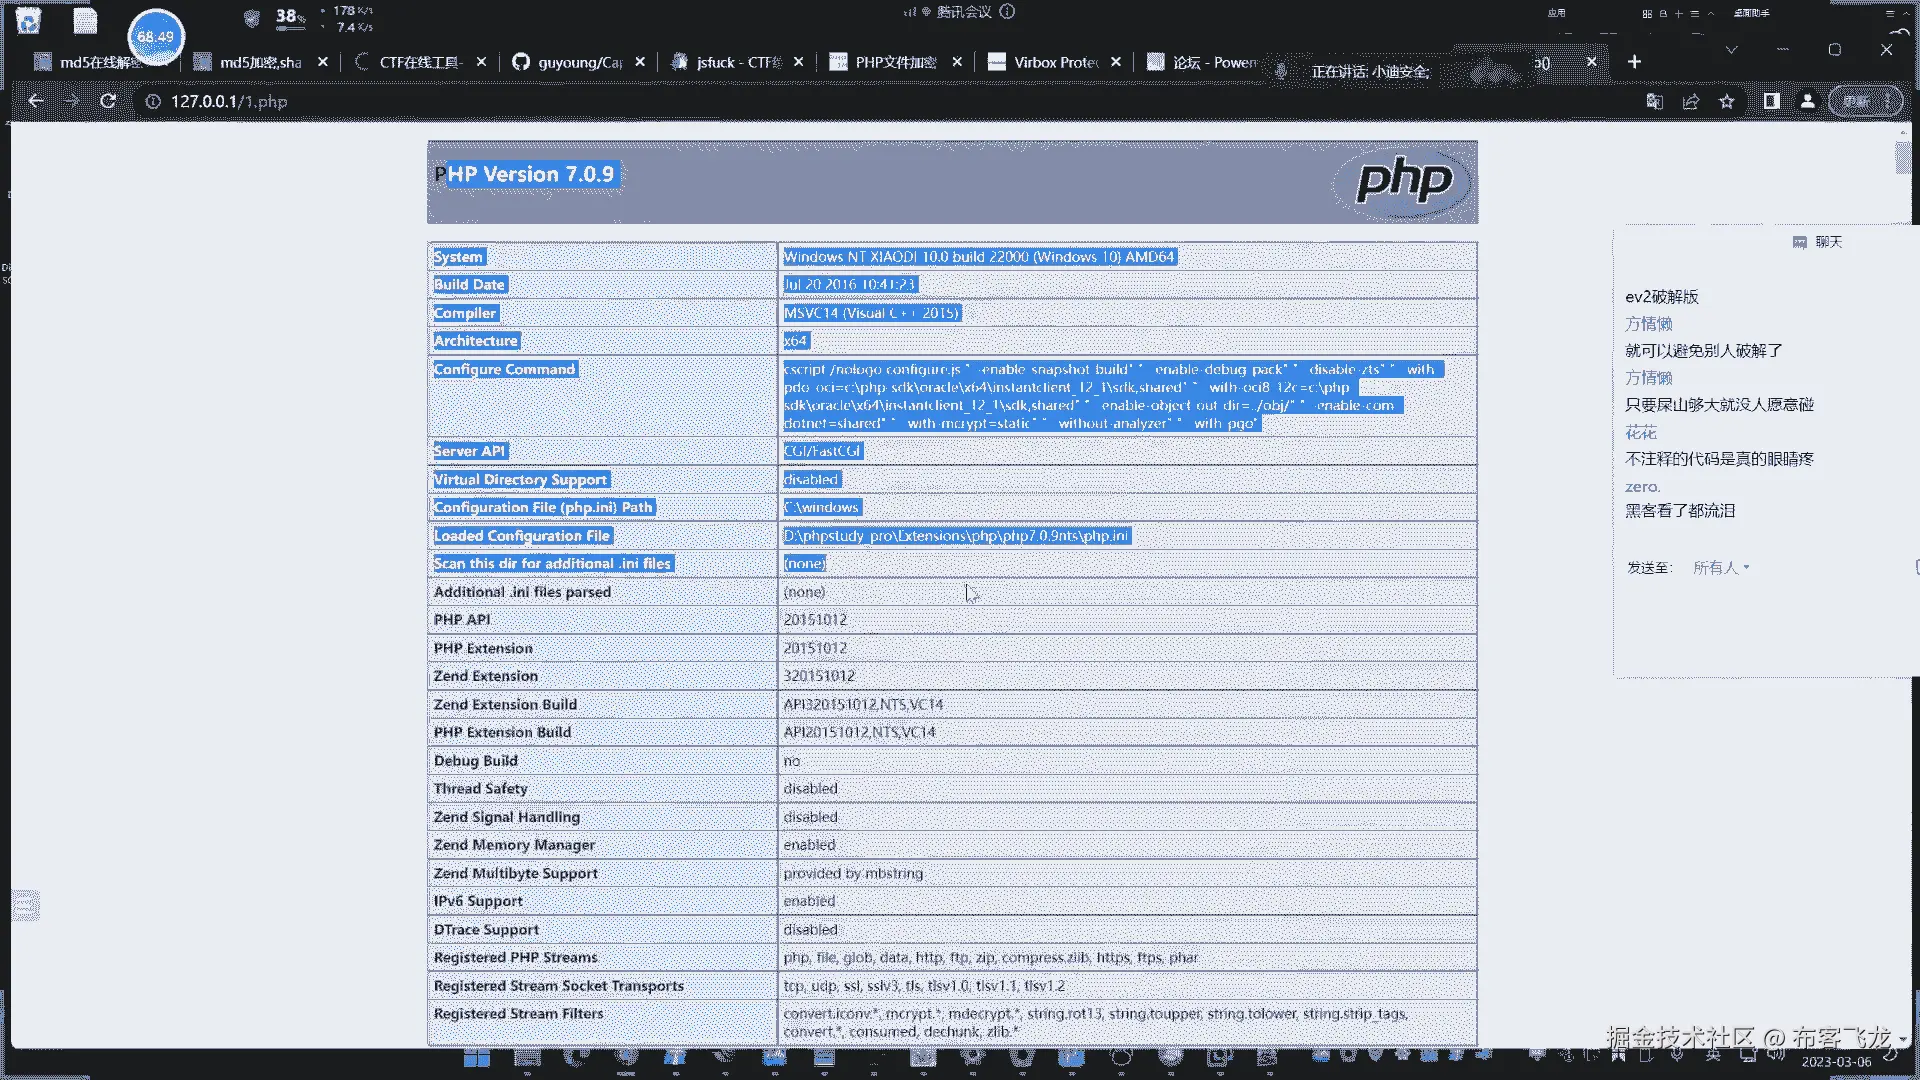The width and height of the screenshot is (1920, 1080).
Task: Expand the tab search chevron
Action: (x=1731, y=50)
